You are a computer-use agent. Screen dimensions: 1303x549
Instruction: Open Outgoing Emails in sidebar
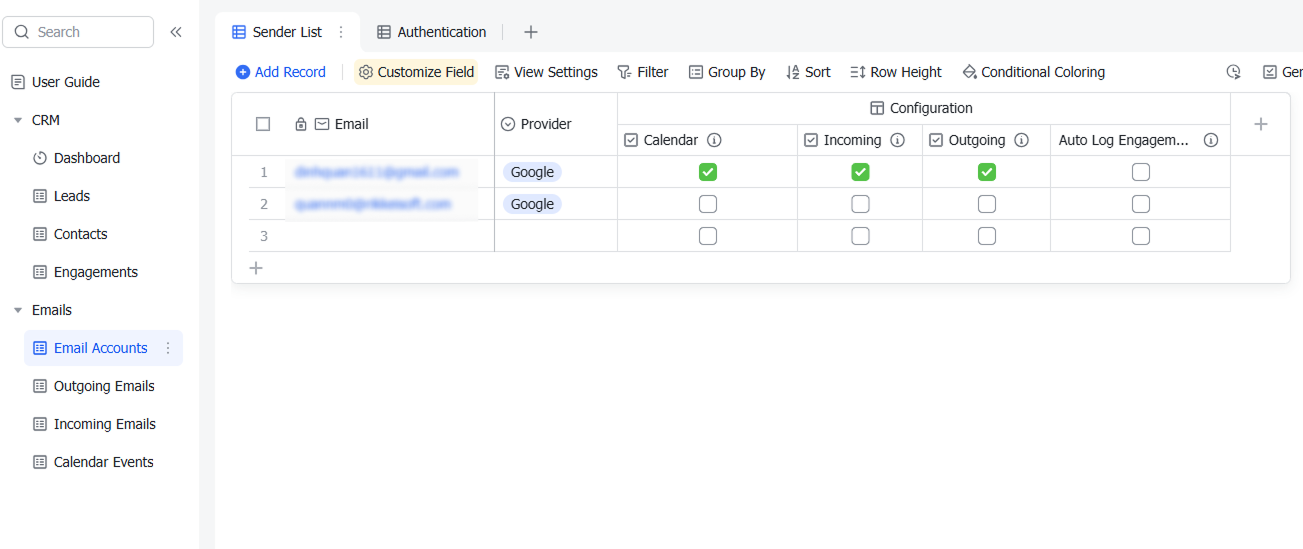104,386
